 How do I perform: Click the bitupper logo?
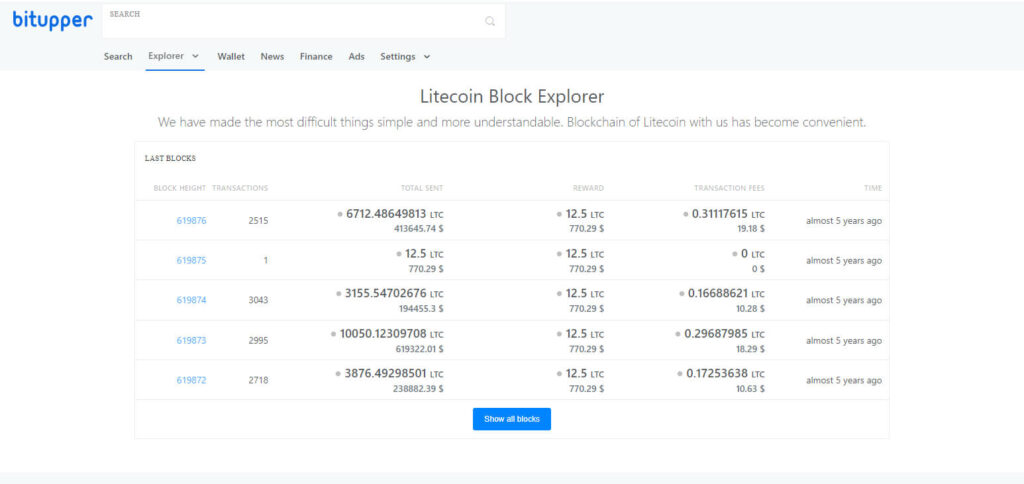tap(52, 20)
